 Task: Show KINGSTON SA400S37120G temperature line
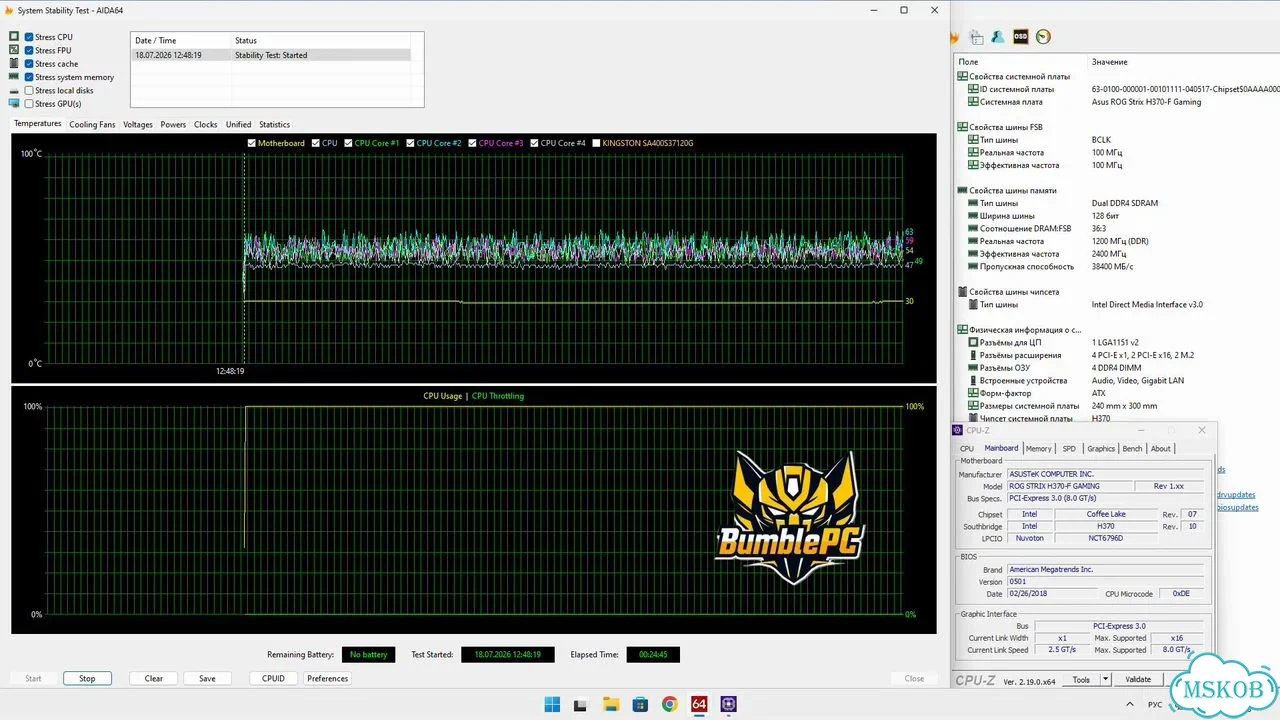pyautogui.click(x=597, y=143)
